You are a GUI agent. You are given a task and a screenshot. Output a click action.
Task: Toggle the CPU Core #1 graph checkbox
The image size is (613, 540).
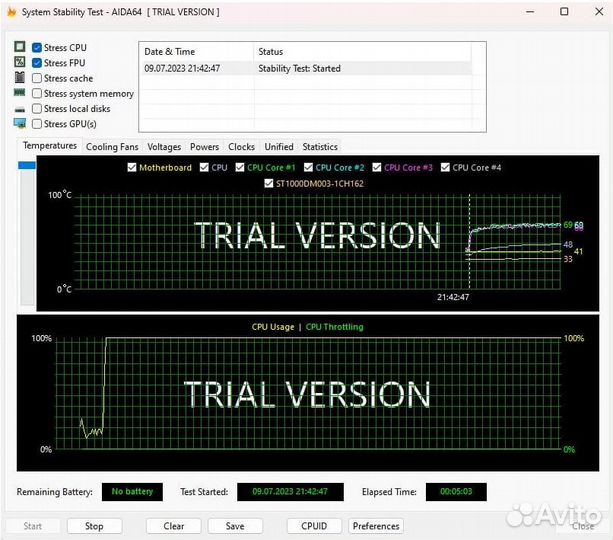240,167
